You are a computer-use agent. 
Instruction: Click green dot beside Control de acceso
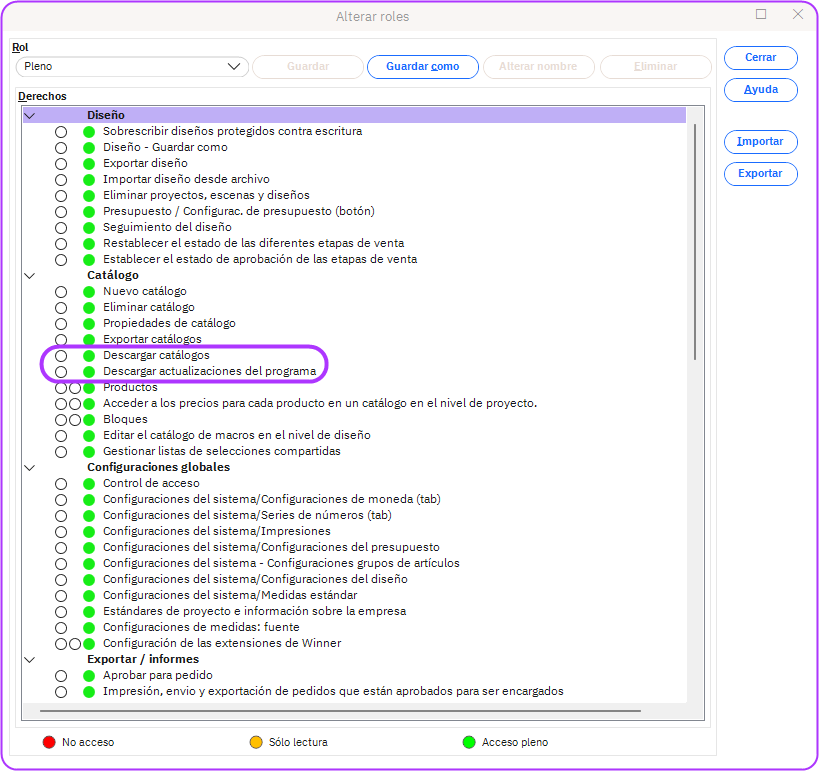(x=89, y=484)
